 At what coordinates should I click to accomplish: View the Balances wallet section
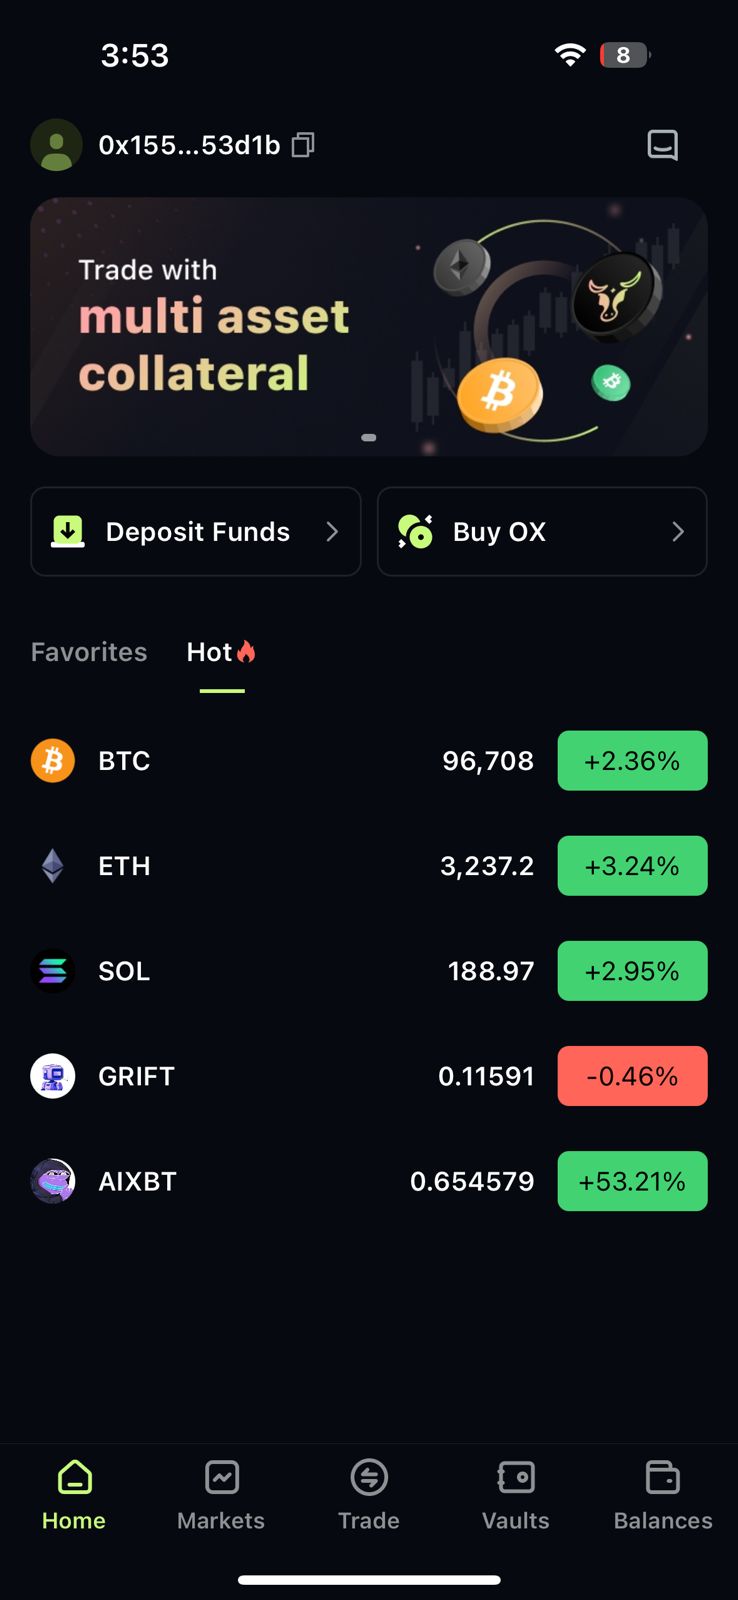[x=663, y=1496]
